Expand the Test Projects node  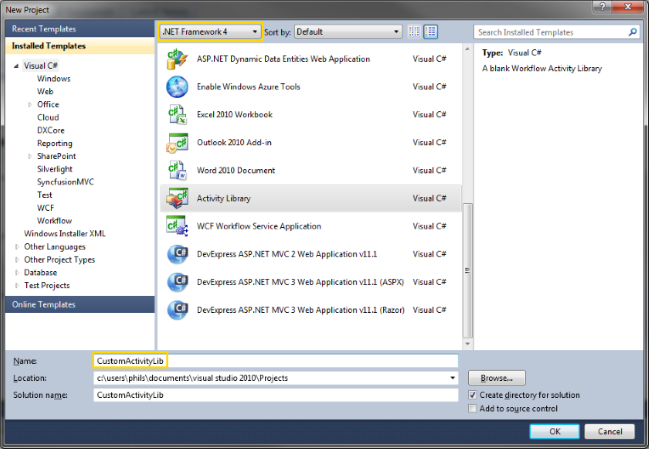(x=17, y=286)
